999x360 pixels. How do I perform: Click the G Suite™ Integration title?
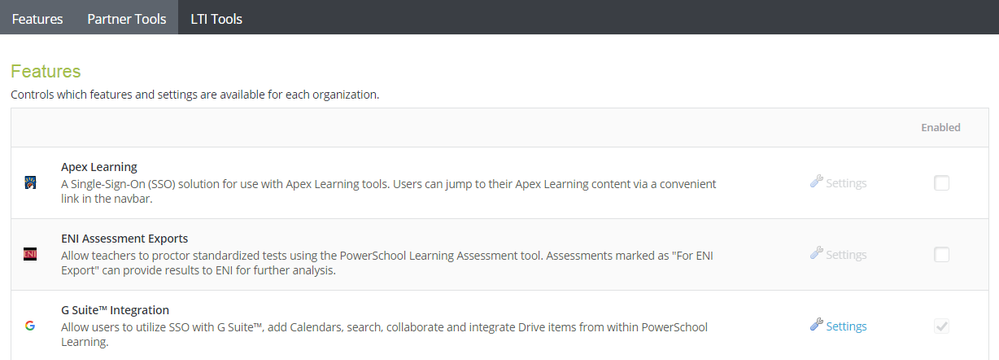115,310
